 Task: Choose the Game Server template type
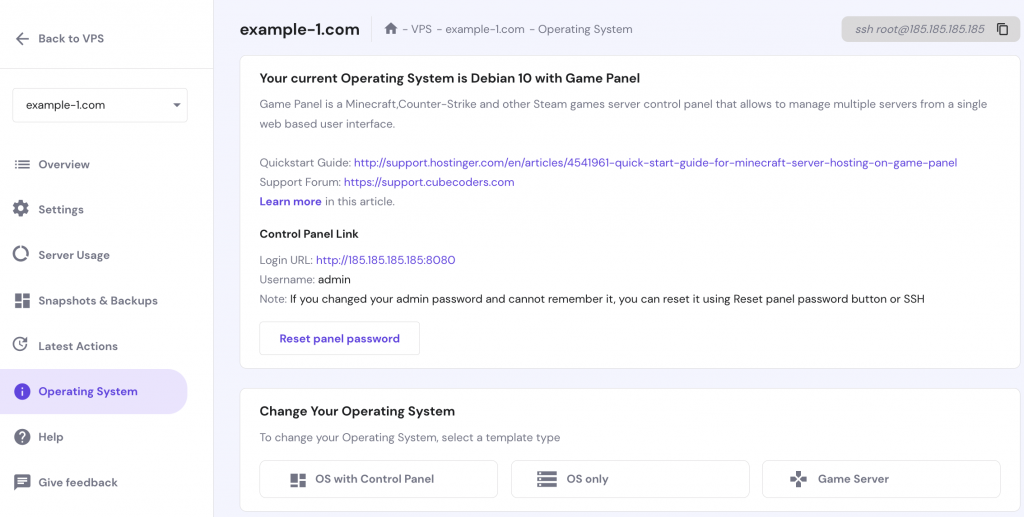point(881,479)
